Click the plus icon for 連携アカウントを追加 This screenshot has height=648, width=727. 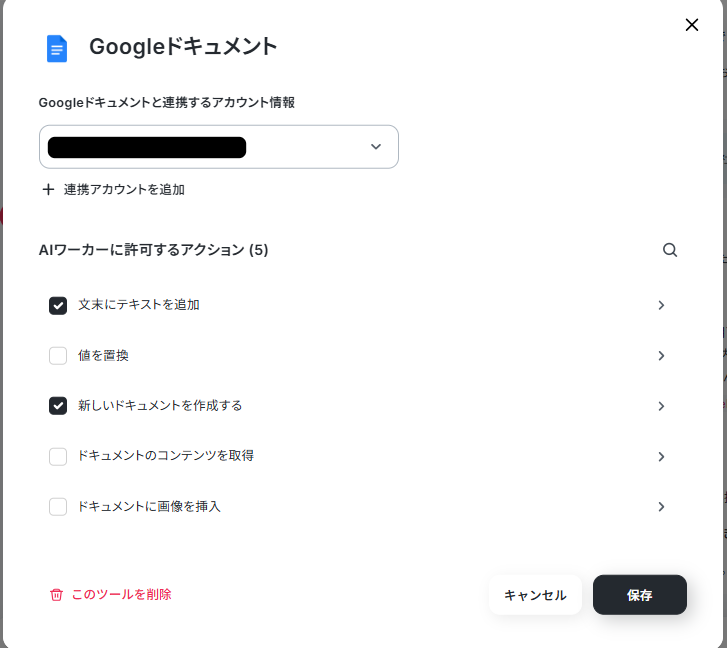pos(48,189)
